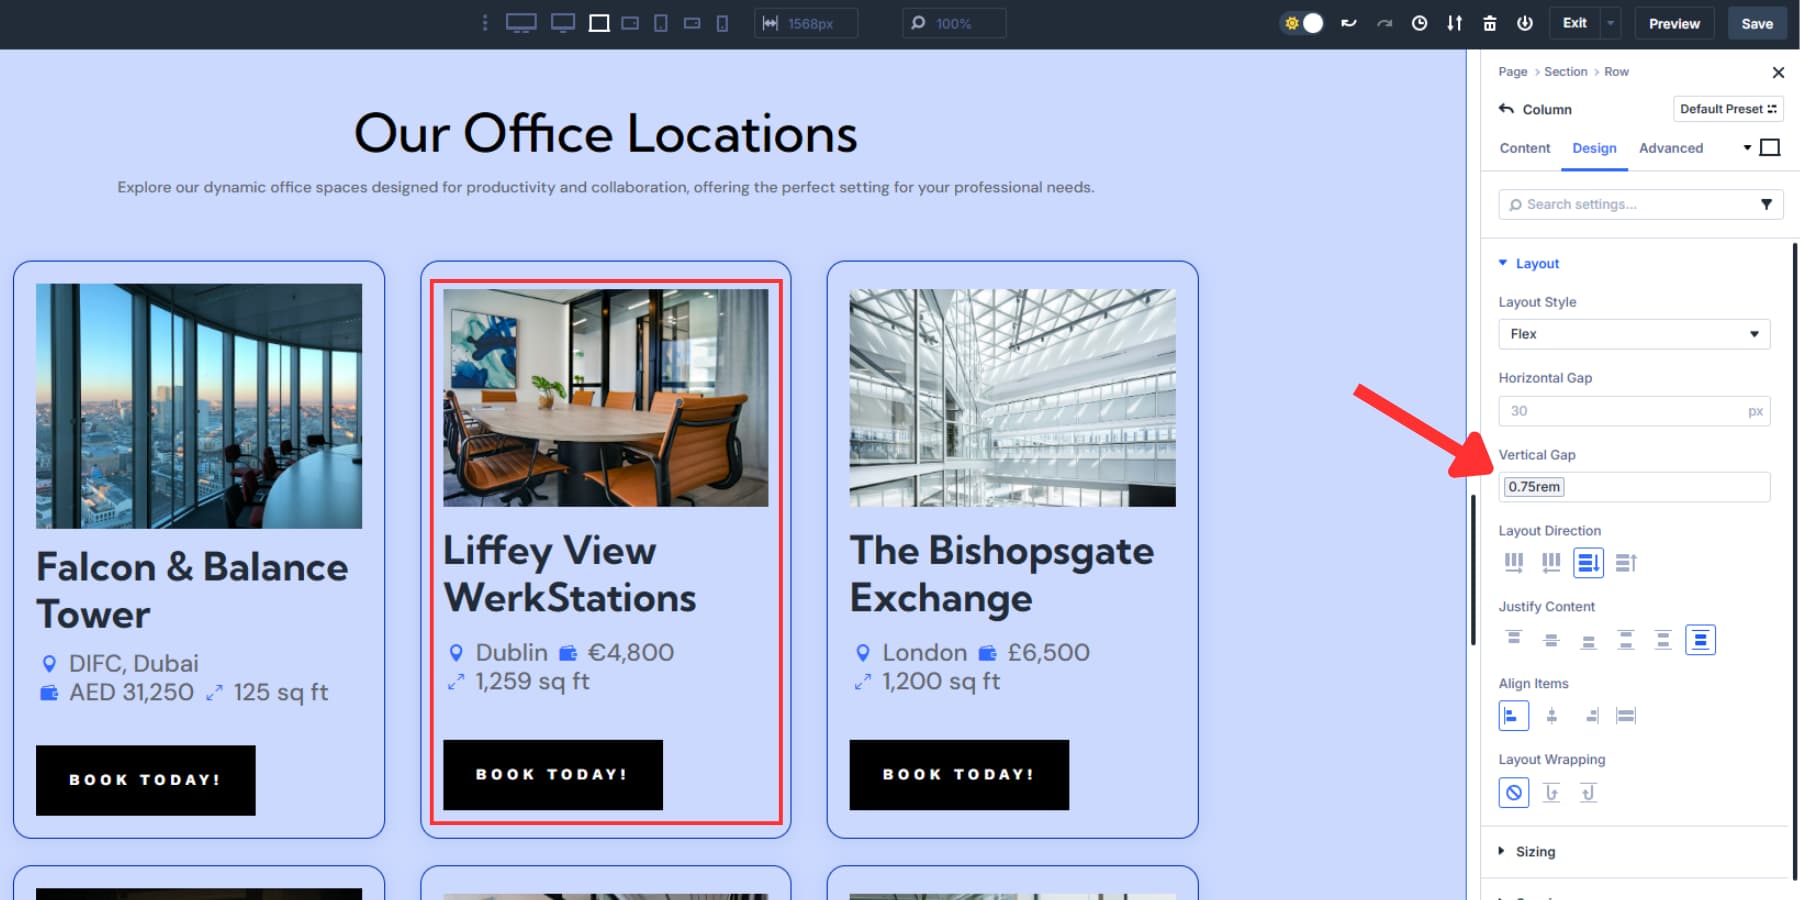Toggle the light/dark theme switch
This screenshot has height=900, width=1800.
(x=1300, y=22)
